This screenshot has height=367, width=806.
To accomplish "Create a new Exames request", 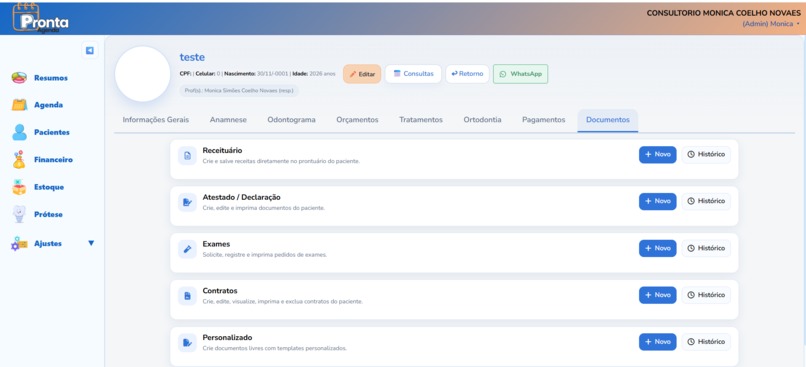I will [657, 248].
